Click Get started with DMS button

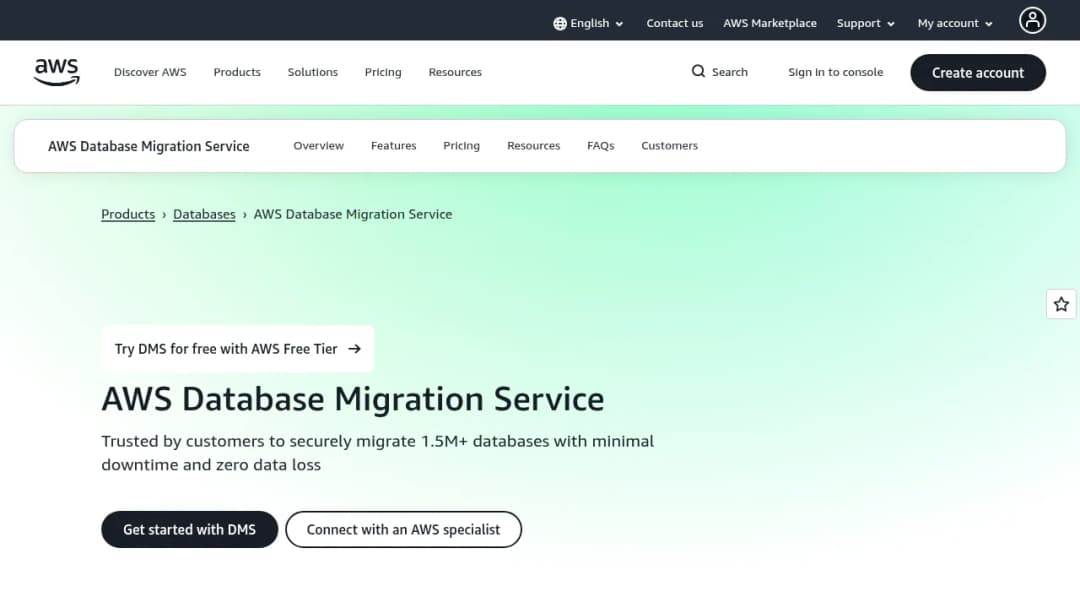click(189, 530)
